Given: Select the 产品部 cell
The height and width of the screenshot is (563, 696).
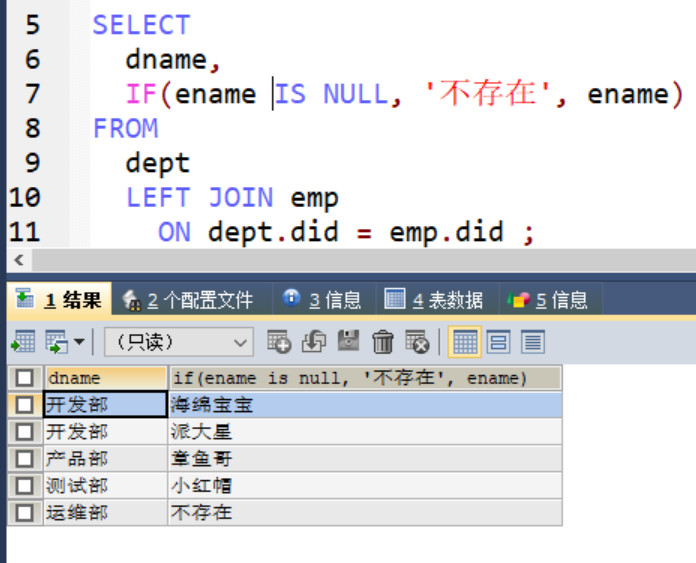Looking at the screenshot, I should click(x=106, y=459).
